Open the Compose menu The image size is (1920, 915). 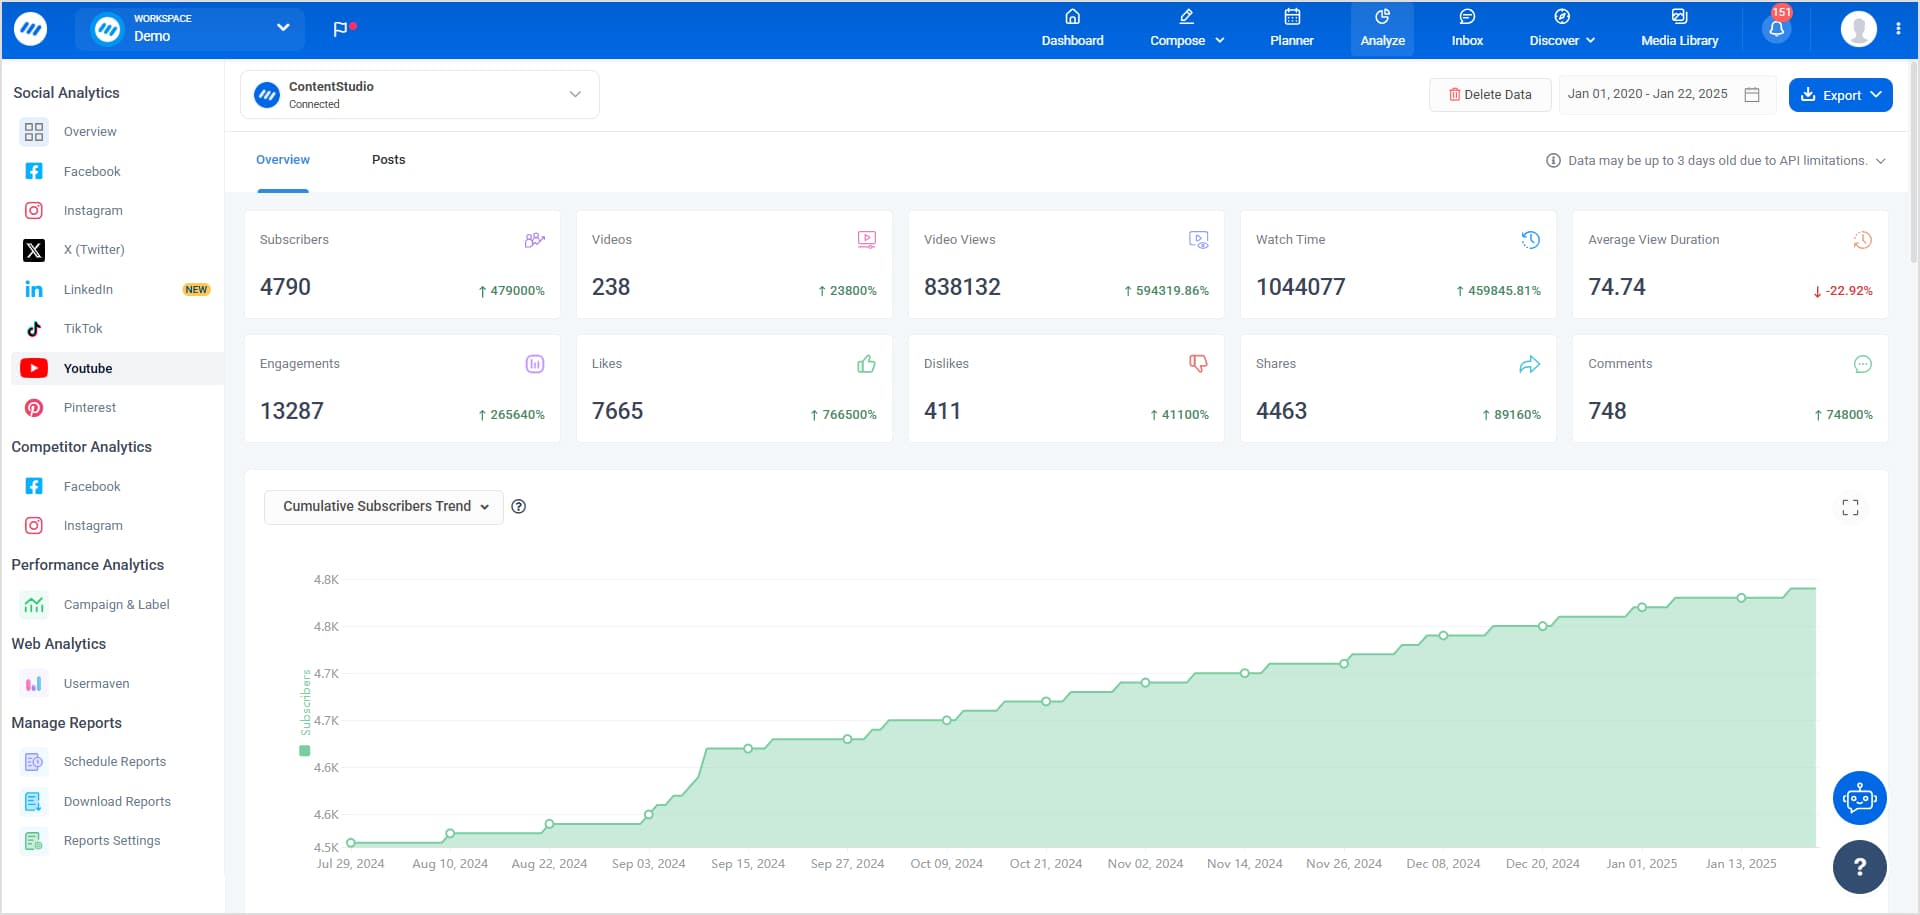[1187, 29]
